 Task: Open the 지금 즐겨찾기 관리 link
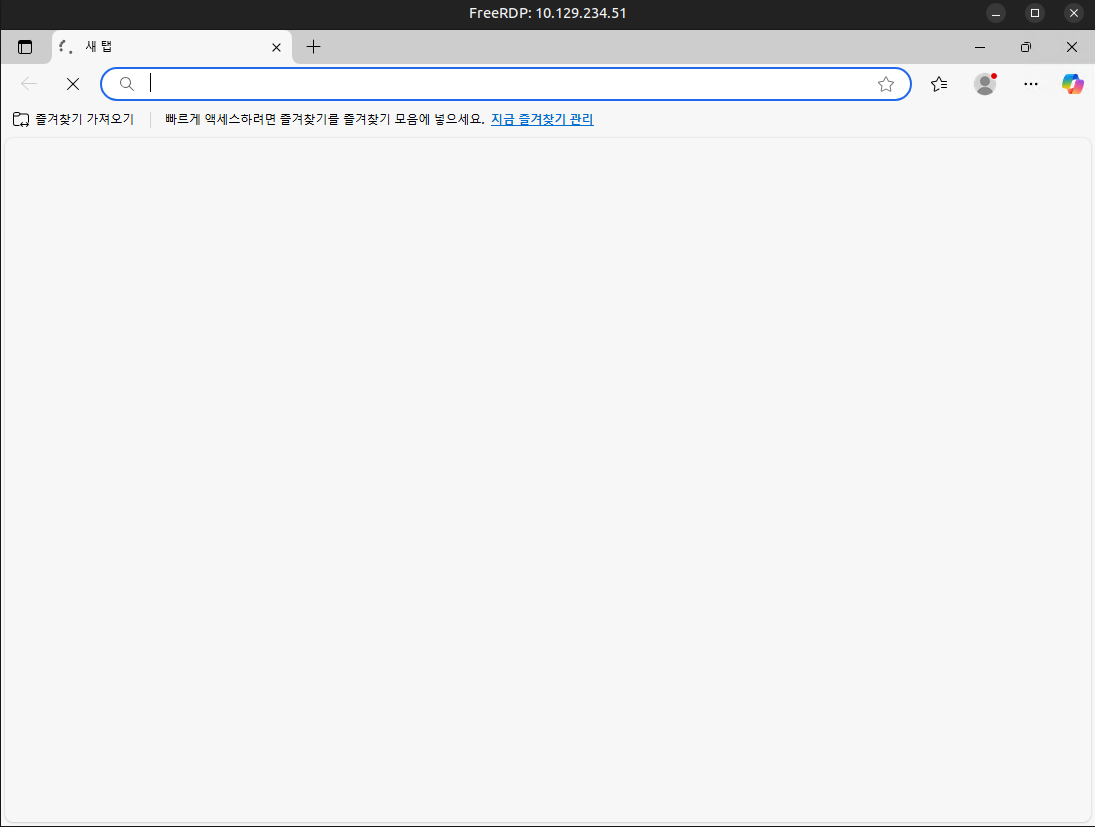pos(542,119)
